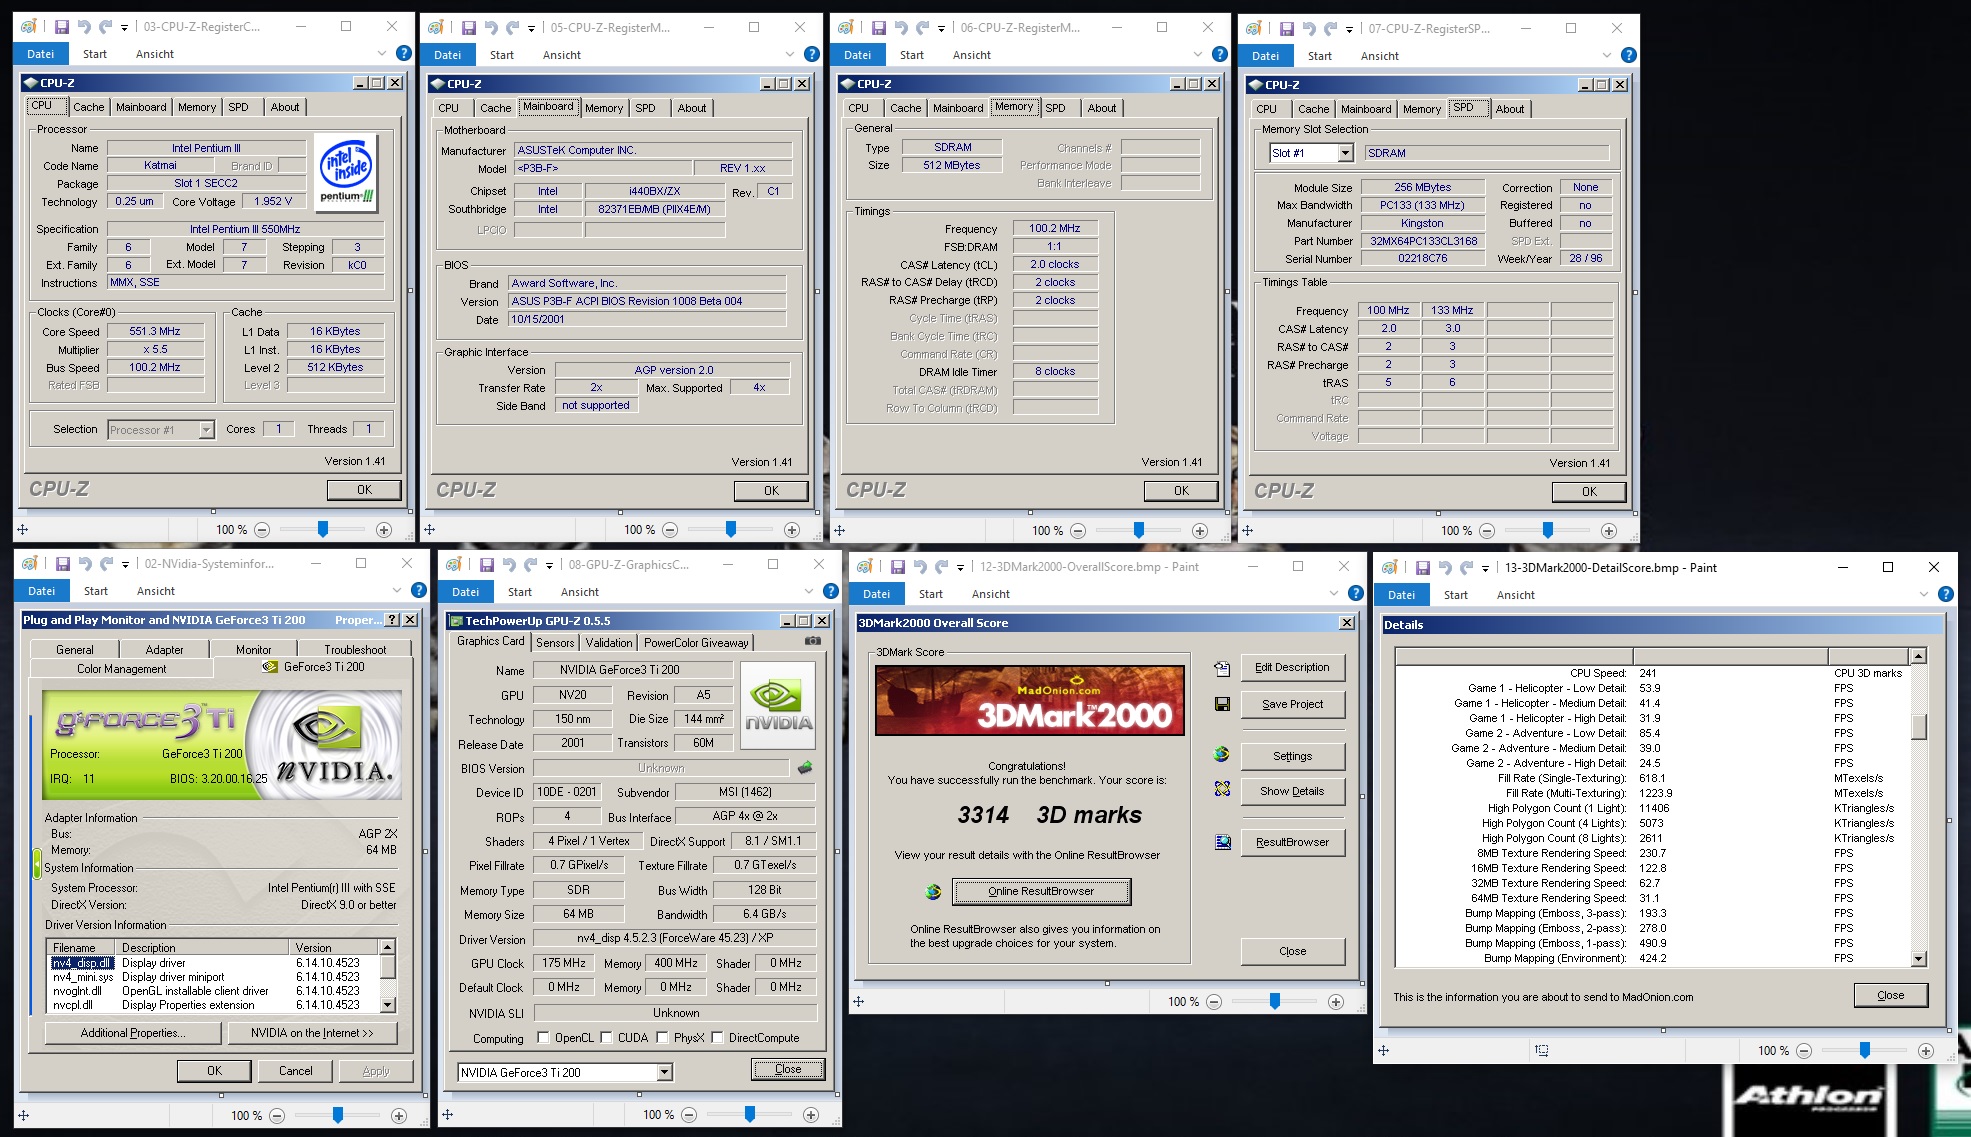
Task: Open the Ansicht tab in the 13-3DMark2000-DetailScore window
Action: click(x=1515, y=595)
